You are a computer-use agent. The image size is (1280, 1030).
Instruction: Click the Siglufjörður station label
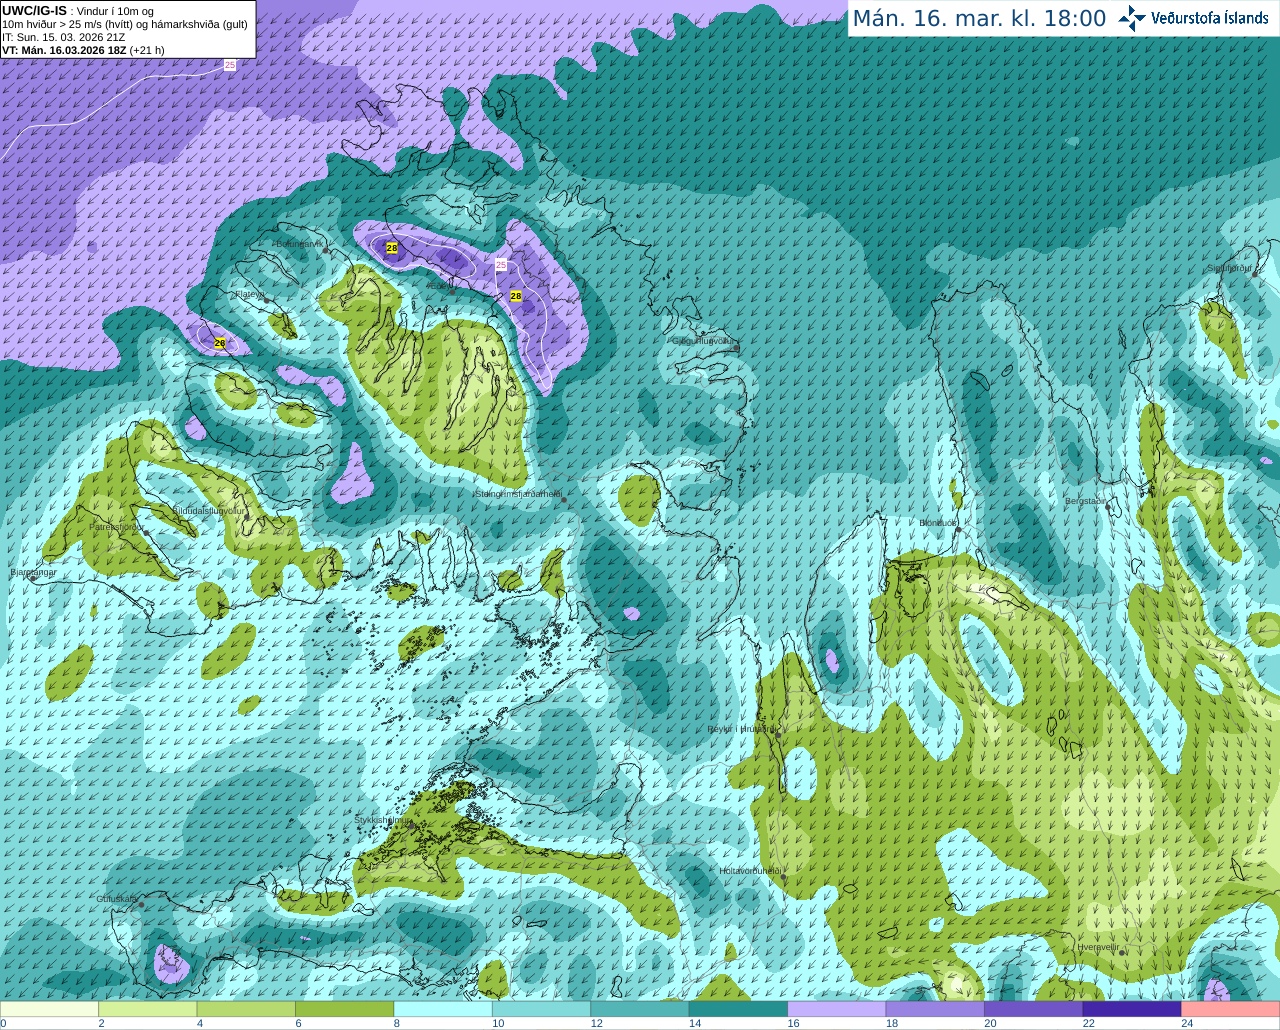[1230, 268]
